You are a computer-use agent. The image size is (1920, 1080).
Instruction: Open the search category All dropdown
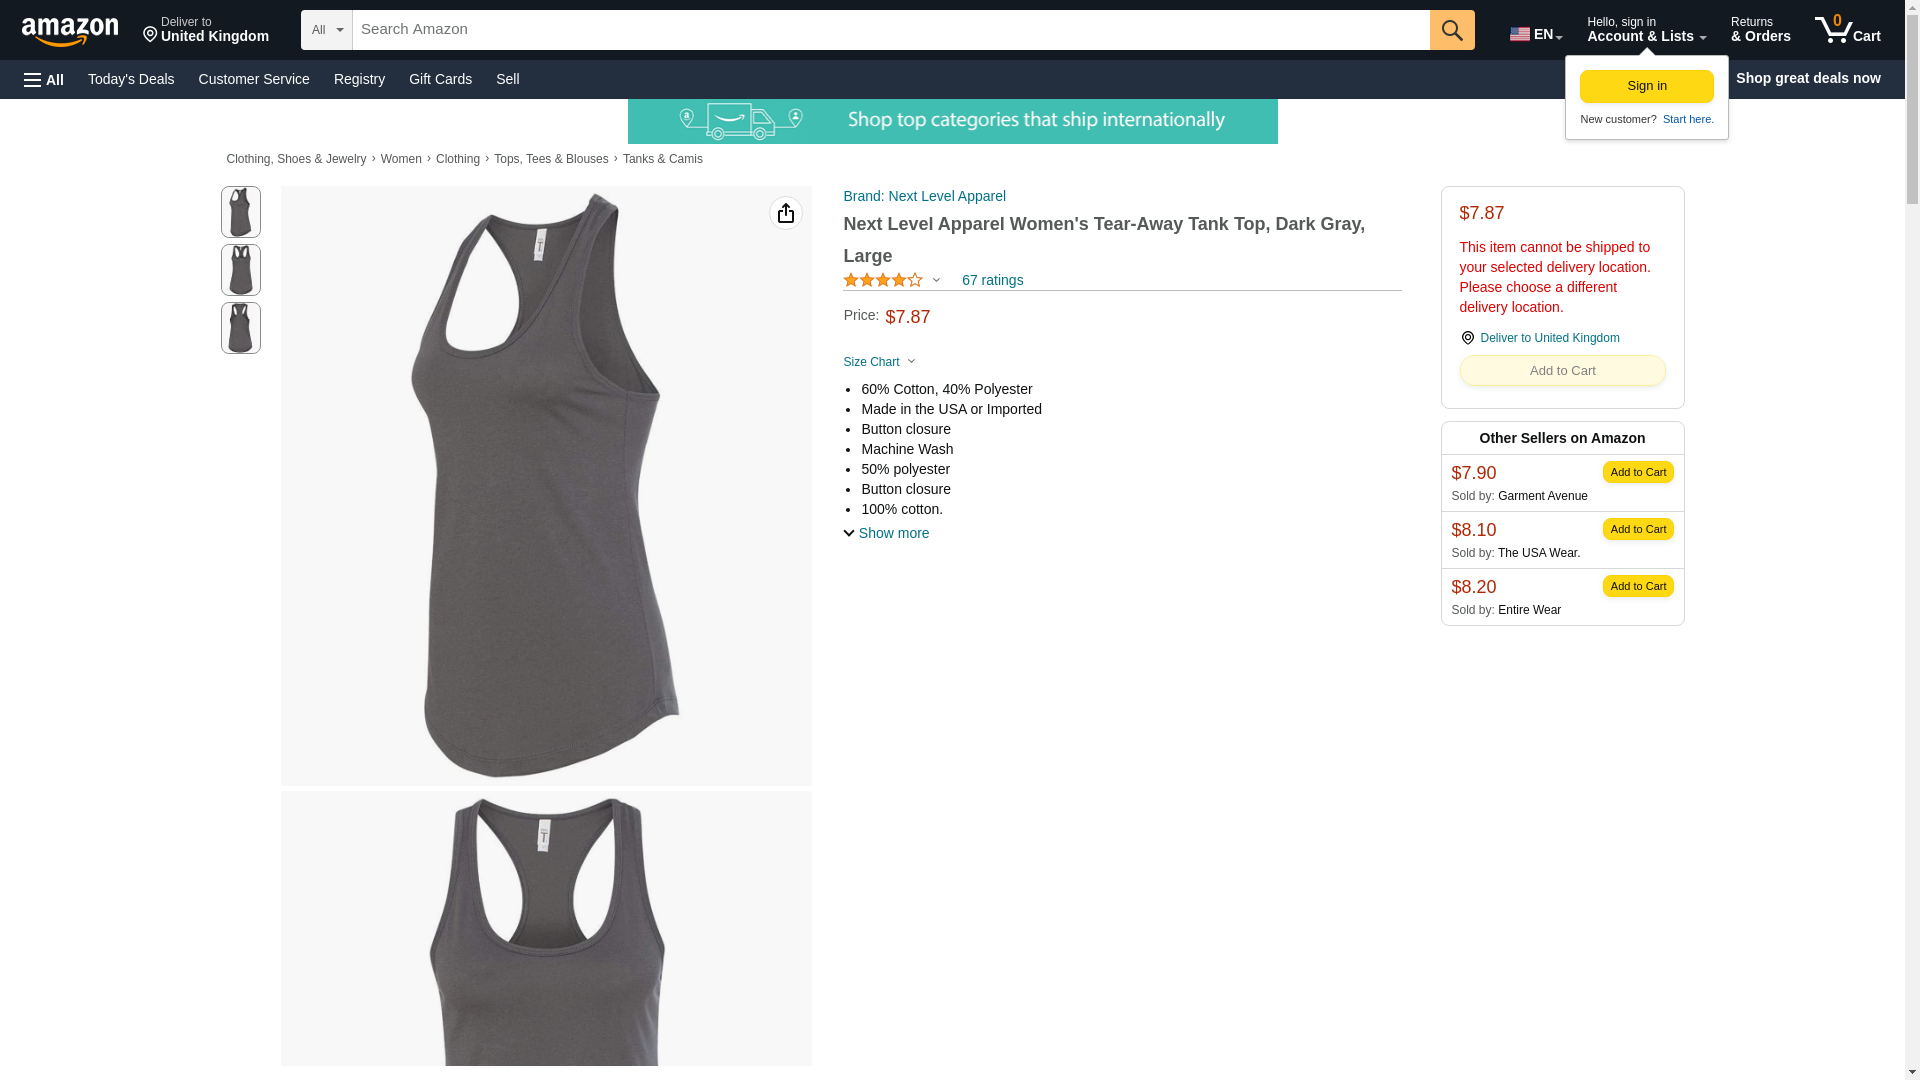pyautogui.click(x=326, y=30)
